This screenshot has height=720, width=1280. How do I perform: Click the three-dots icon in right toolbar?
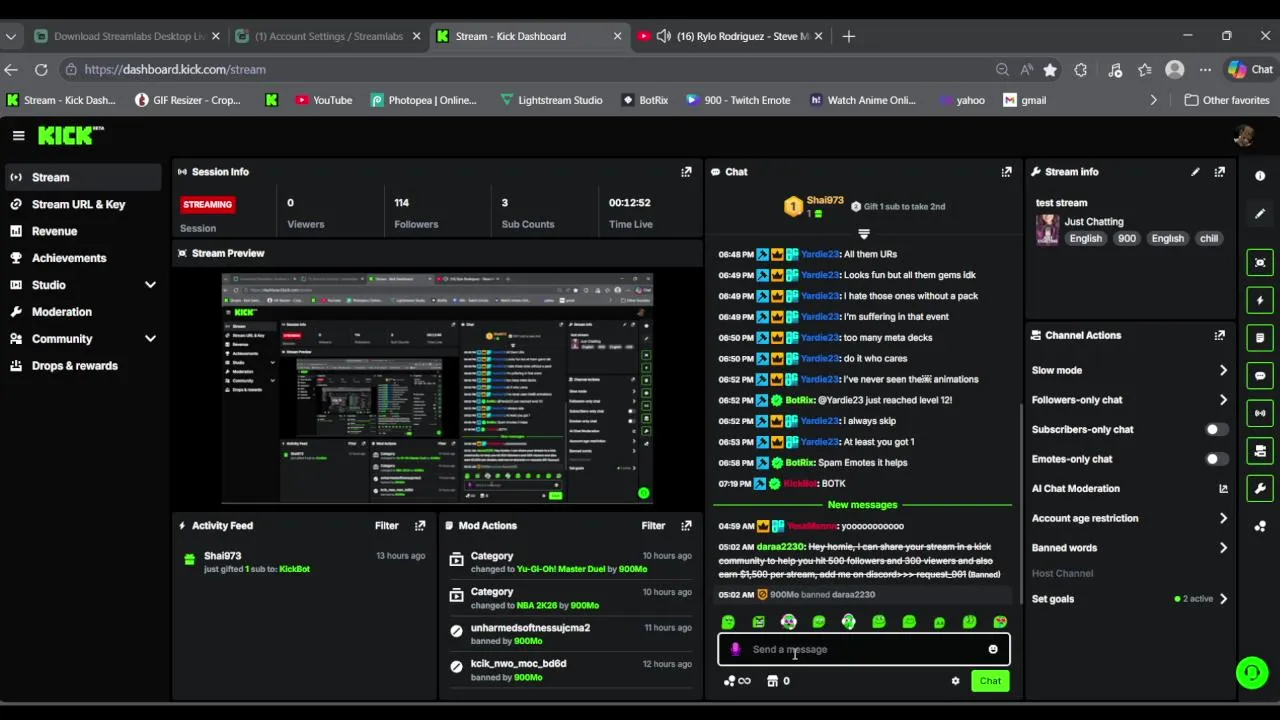coord(1260,527)
